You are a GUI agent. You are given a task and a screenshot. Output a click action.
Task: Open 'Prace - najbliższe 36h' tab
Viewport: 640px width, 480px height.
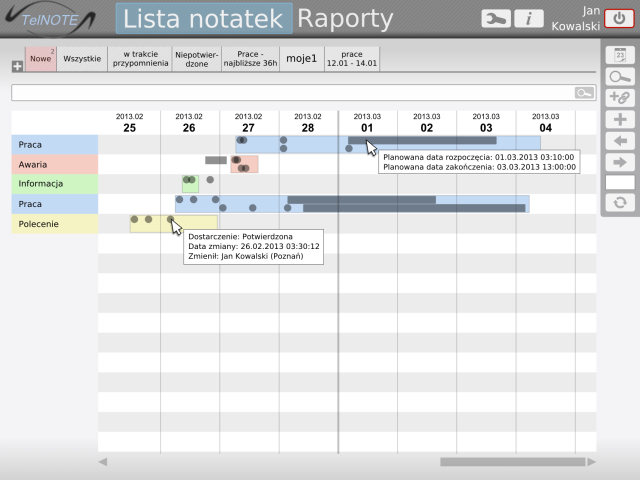[x=251, y=59]
